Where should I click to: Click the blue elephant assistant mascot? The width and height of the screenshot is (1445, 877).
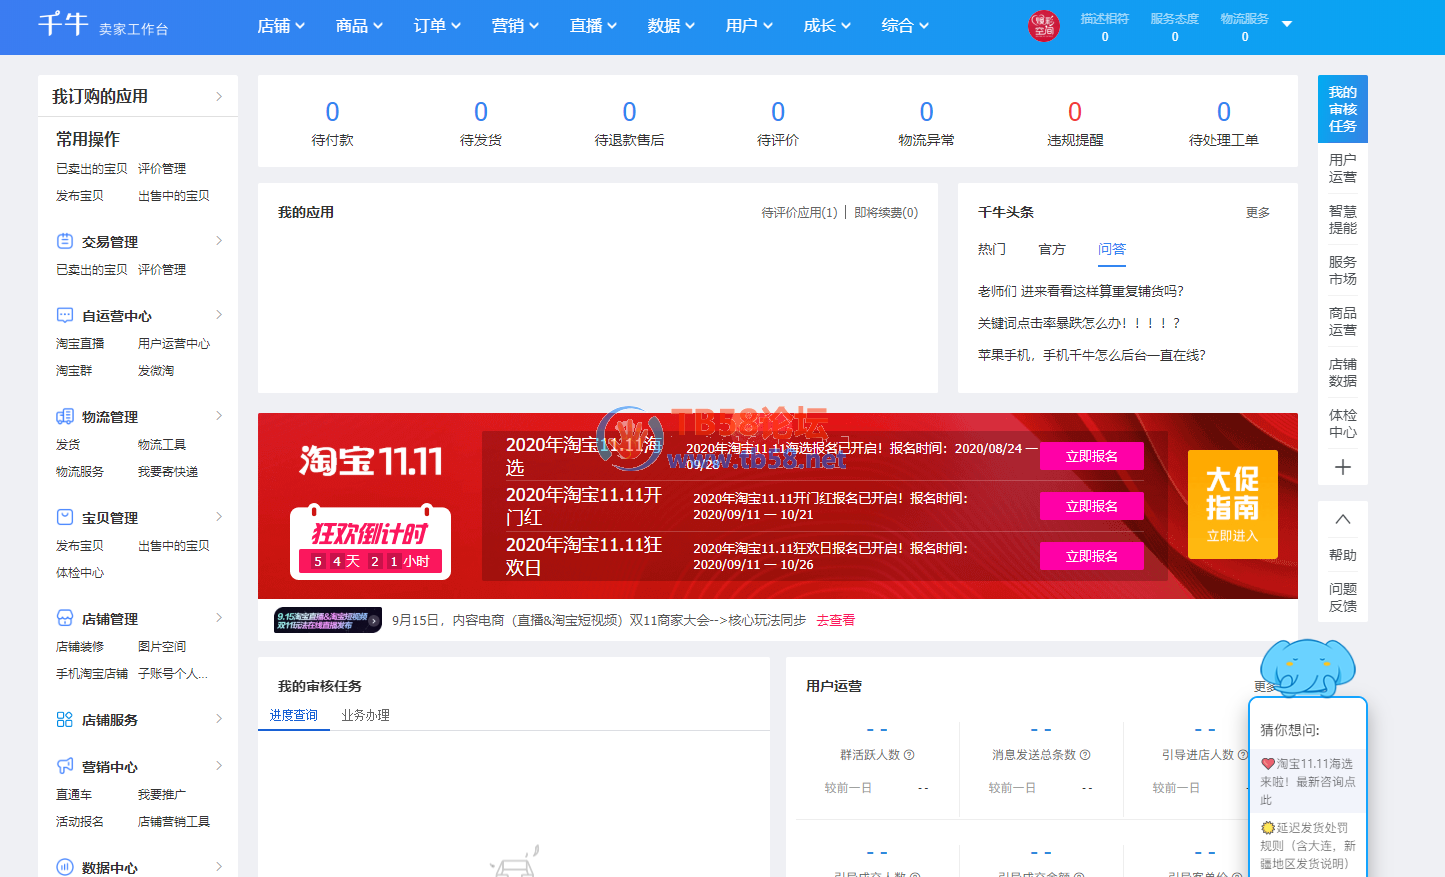click(x=1307, y=668)
